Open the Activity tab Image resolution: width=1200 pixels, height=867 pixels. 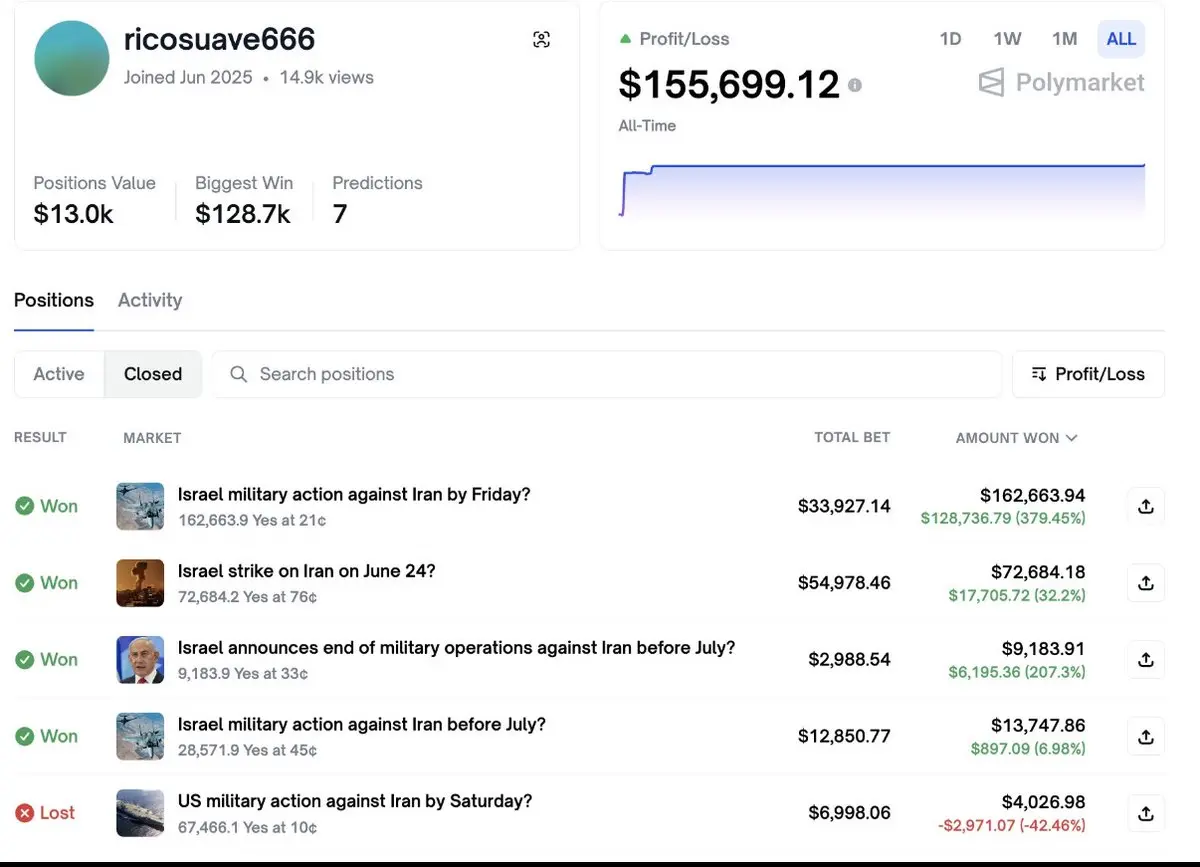(150, 300)
